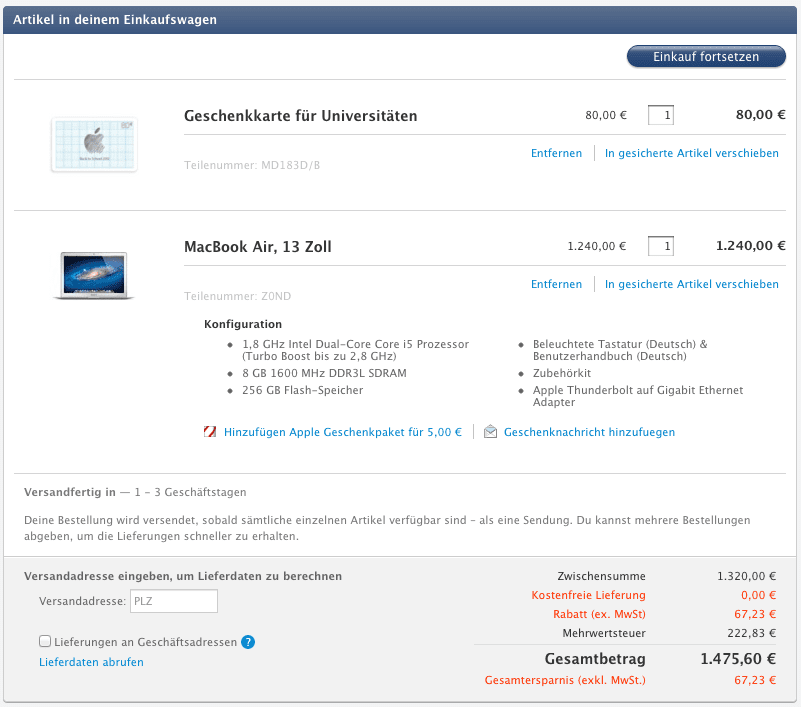801x707 pixels.
Task: Edit quantity field for the gift card
Action: (661, 115)
